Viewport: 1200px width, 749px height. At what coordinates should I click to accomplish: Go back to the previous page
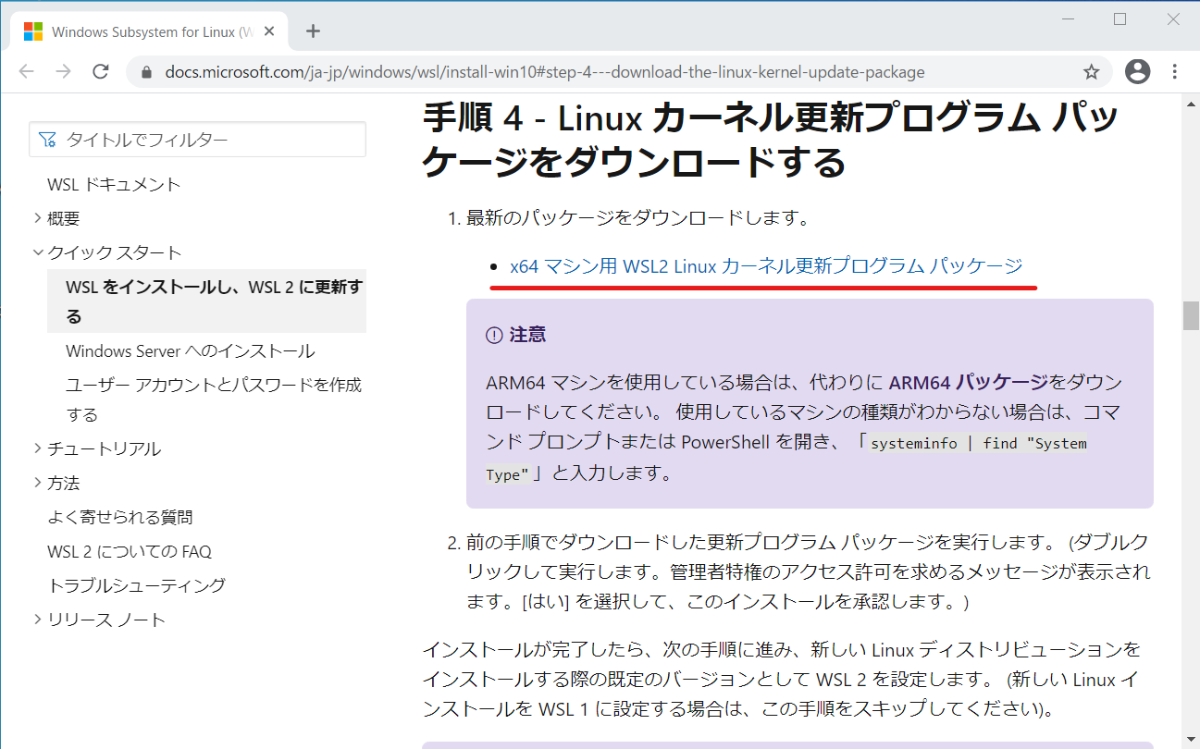click(27, 72)
